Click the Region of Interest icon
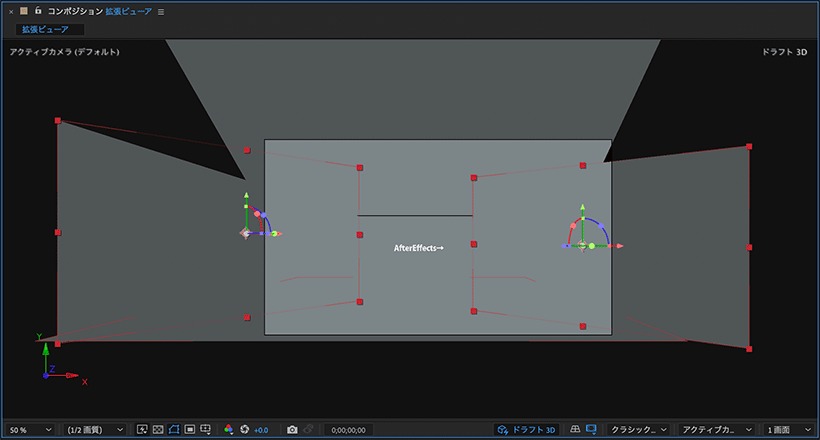Viewport: 820px width, 440px height. (x=190, y=430)
